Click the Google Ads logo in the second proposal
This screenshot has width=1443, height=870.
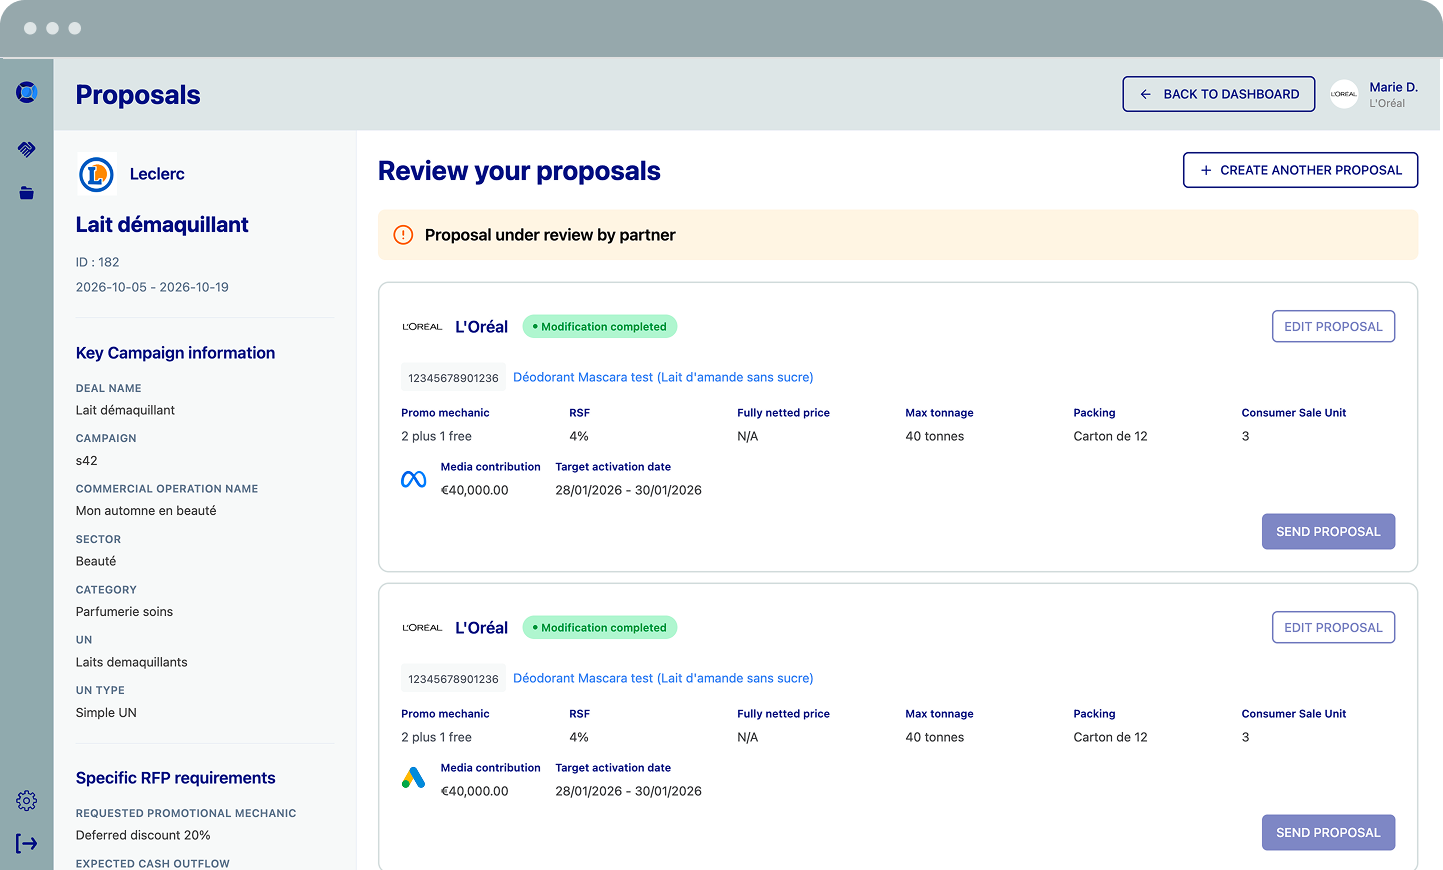point(414,778)
